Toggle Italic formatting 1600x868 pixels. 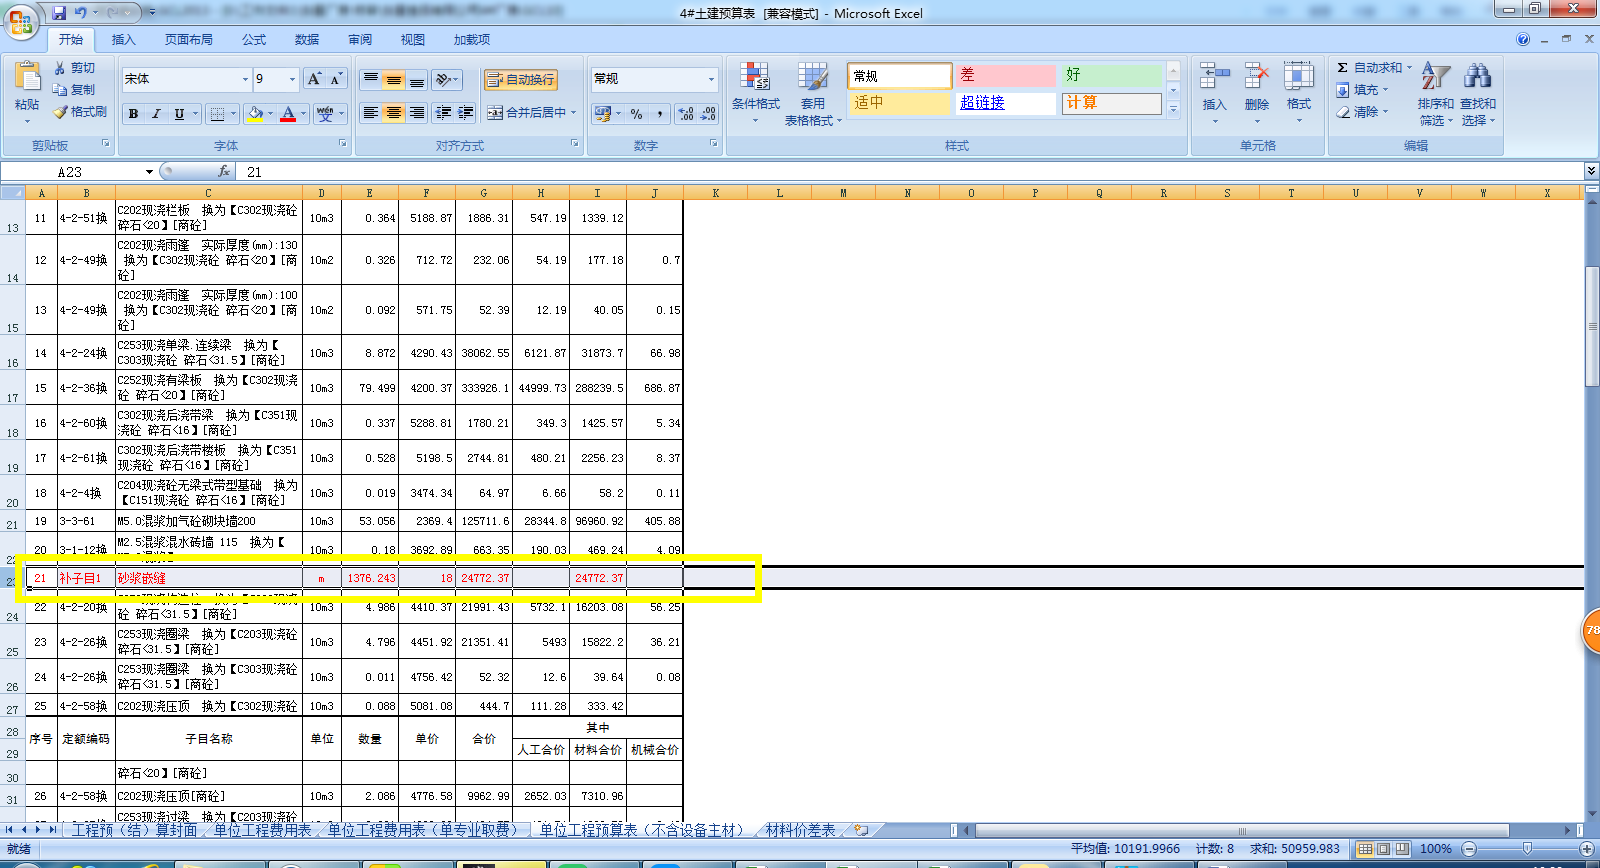pyautogui.click(x=156, y=114)
